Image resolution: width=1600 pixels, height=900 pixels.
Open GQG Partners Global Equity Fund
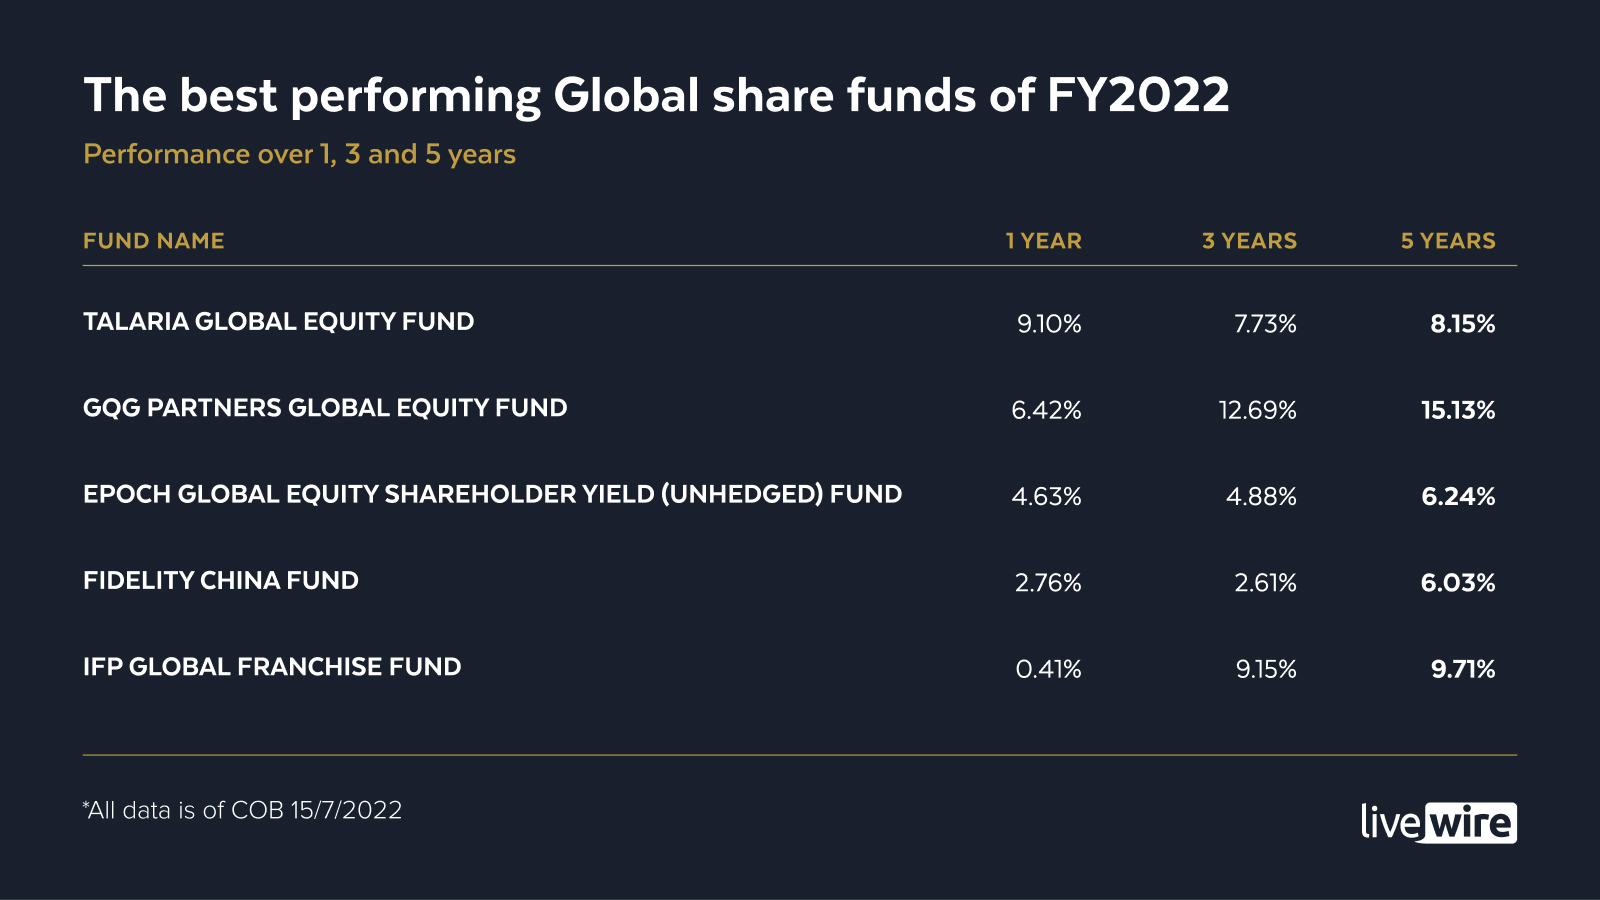point(325,408)
